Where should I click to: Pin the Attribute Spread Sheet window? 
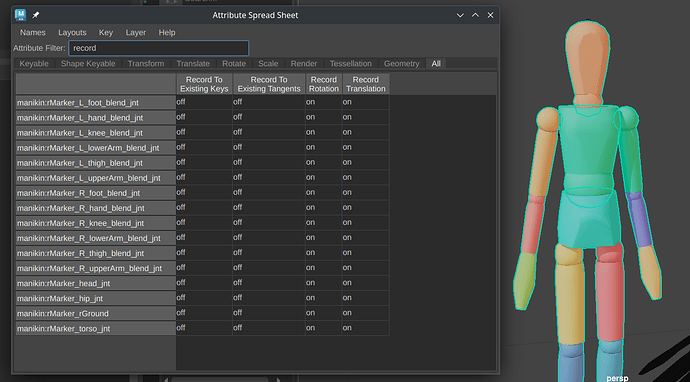(36, 15)
